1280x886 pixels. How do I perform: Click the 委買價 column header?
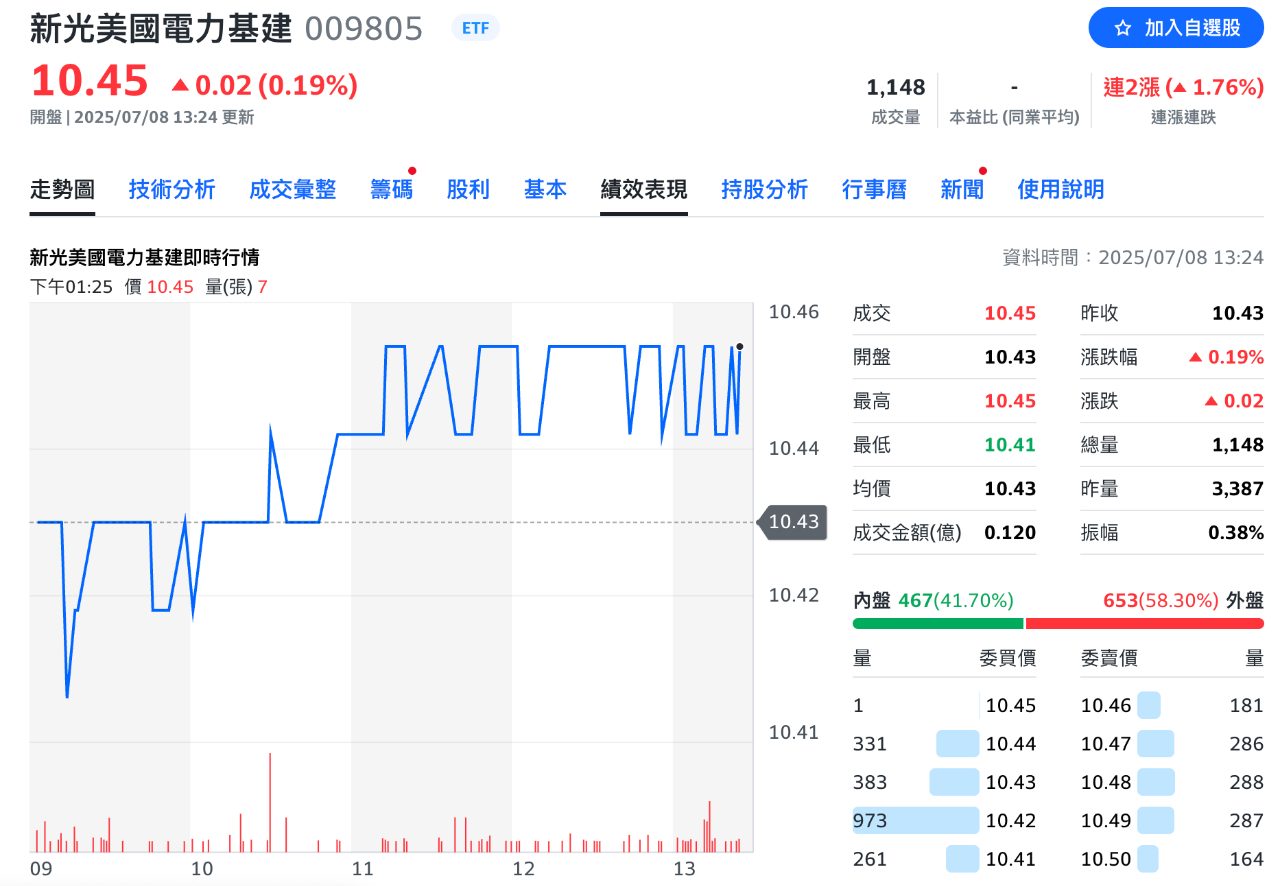tap(1007, 658)
